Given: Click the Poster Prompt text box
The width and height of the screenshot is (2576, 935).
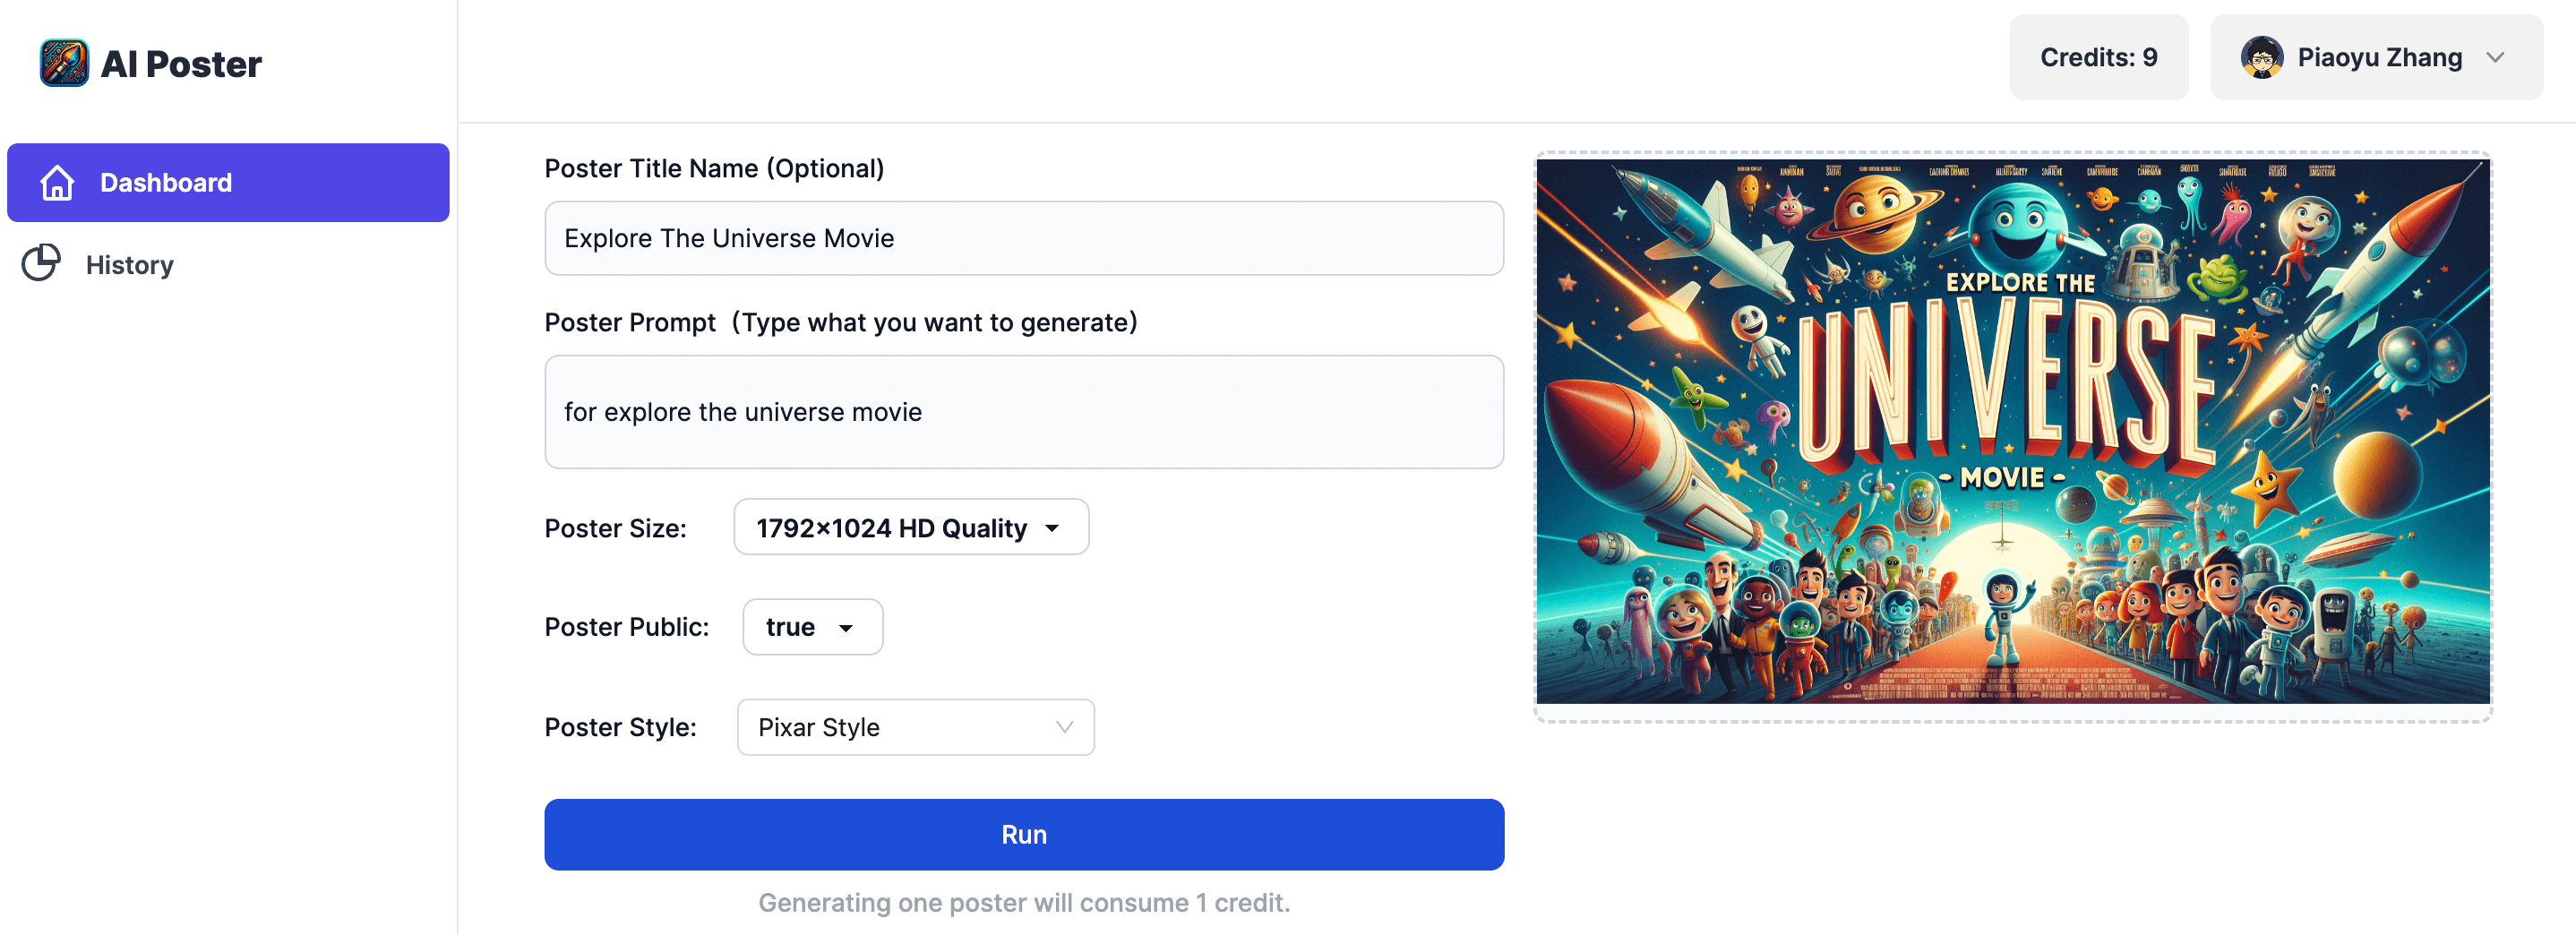Looking at the screenshot, I should click(1023, 411).
